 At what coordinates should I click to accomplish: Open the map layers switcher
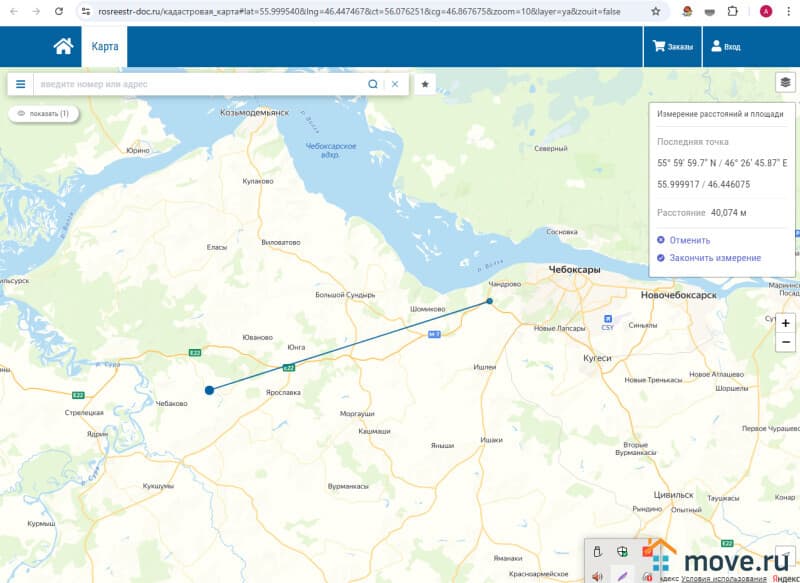click(785, 83)
